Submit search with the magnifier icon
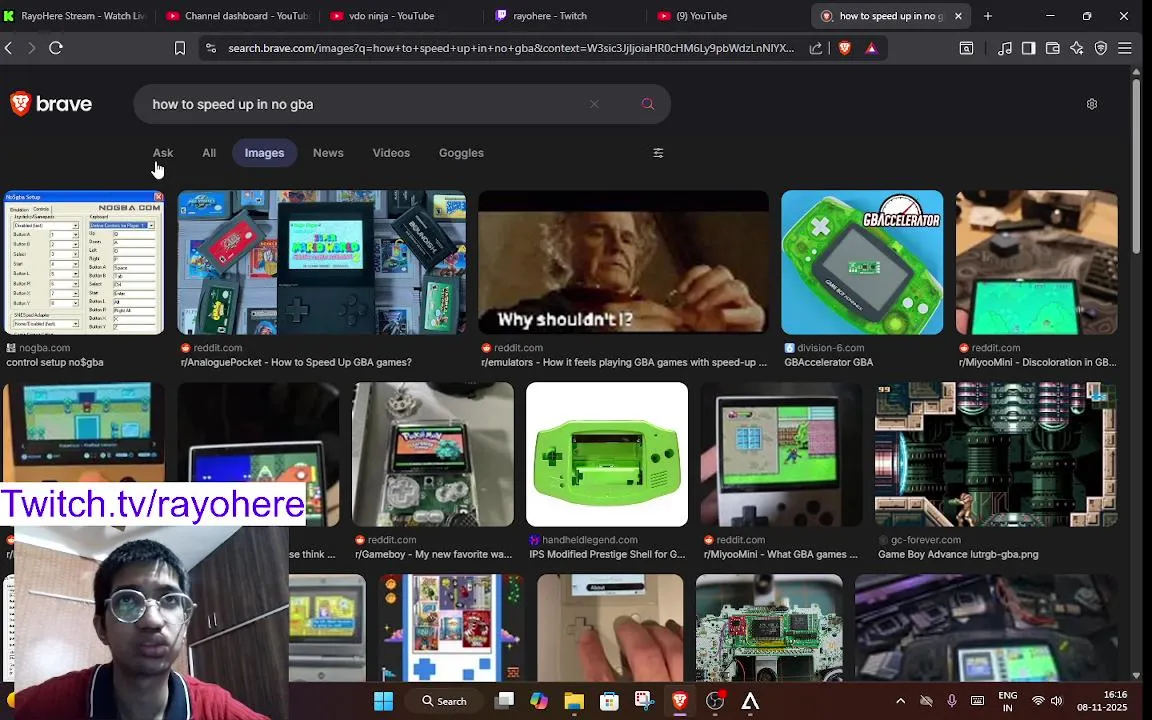The width and height of the screenshot is (1152, 720). point(647,104)
